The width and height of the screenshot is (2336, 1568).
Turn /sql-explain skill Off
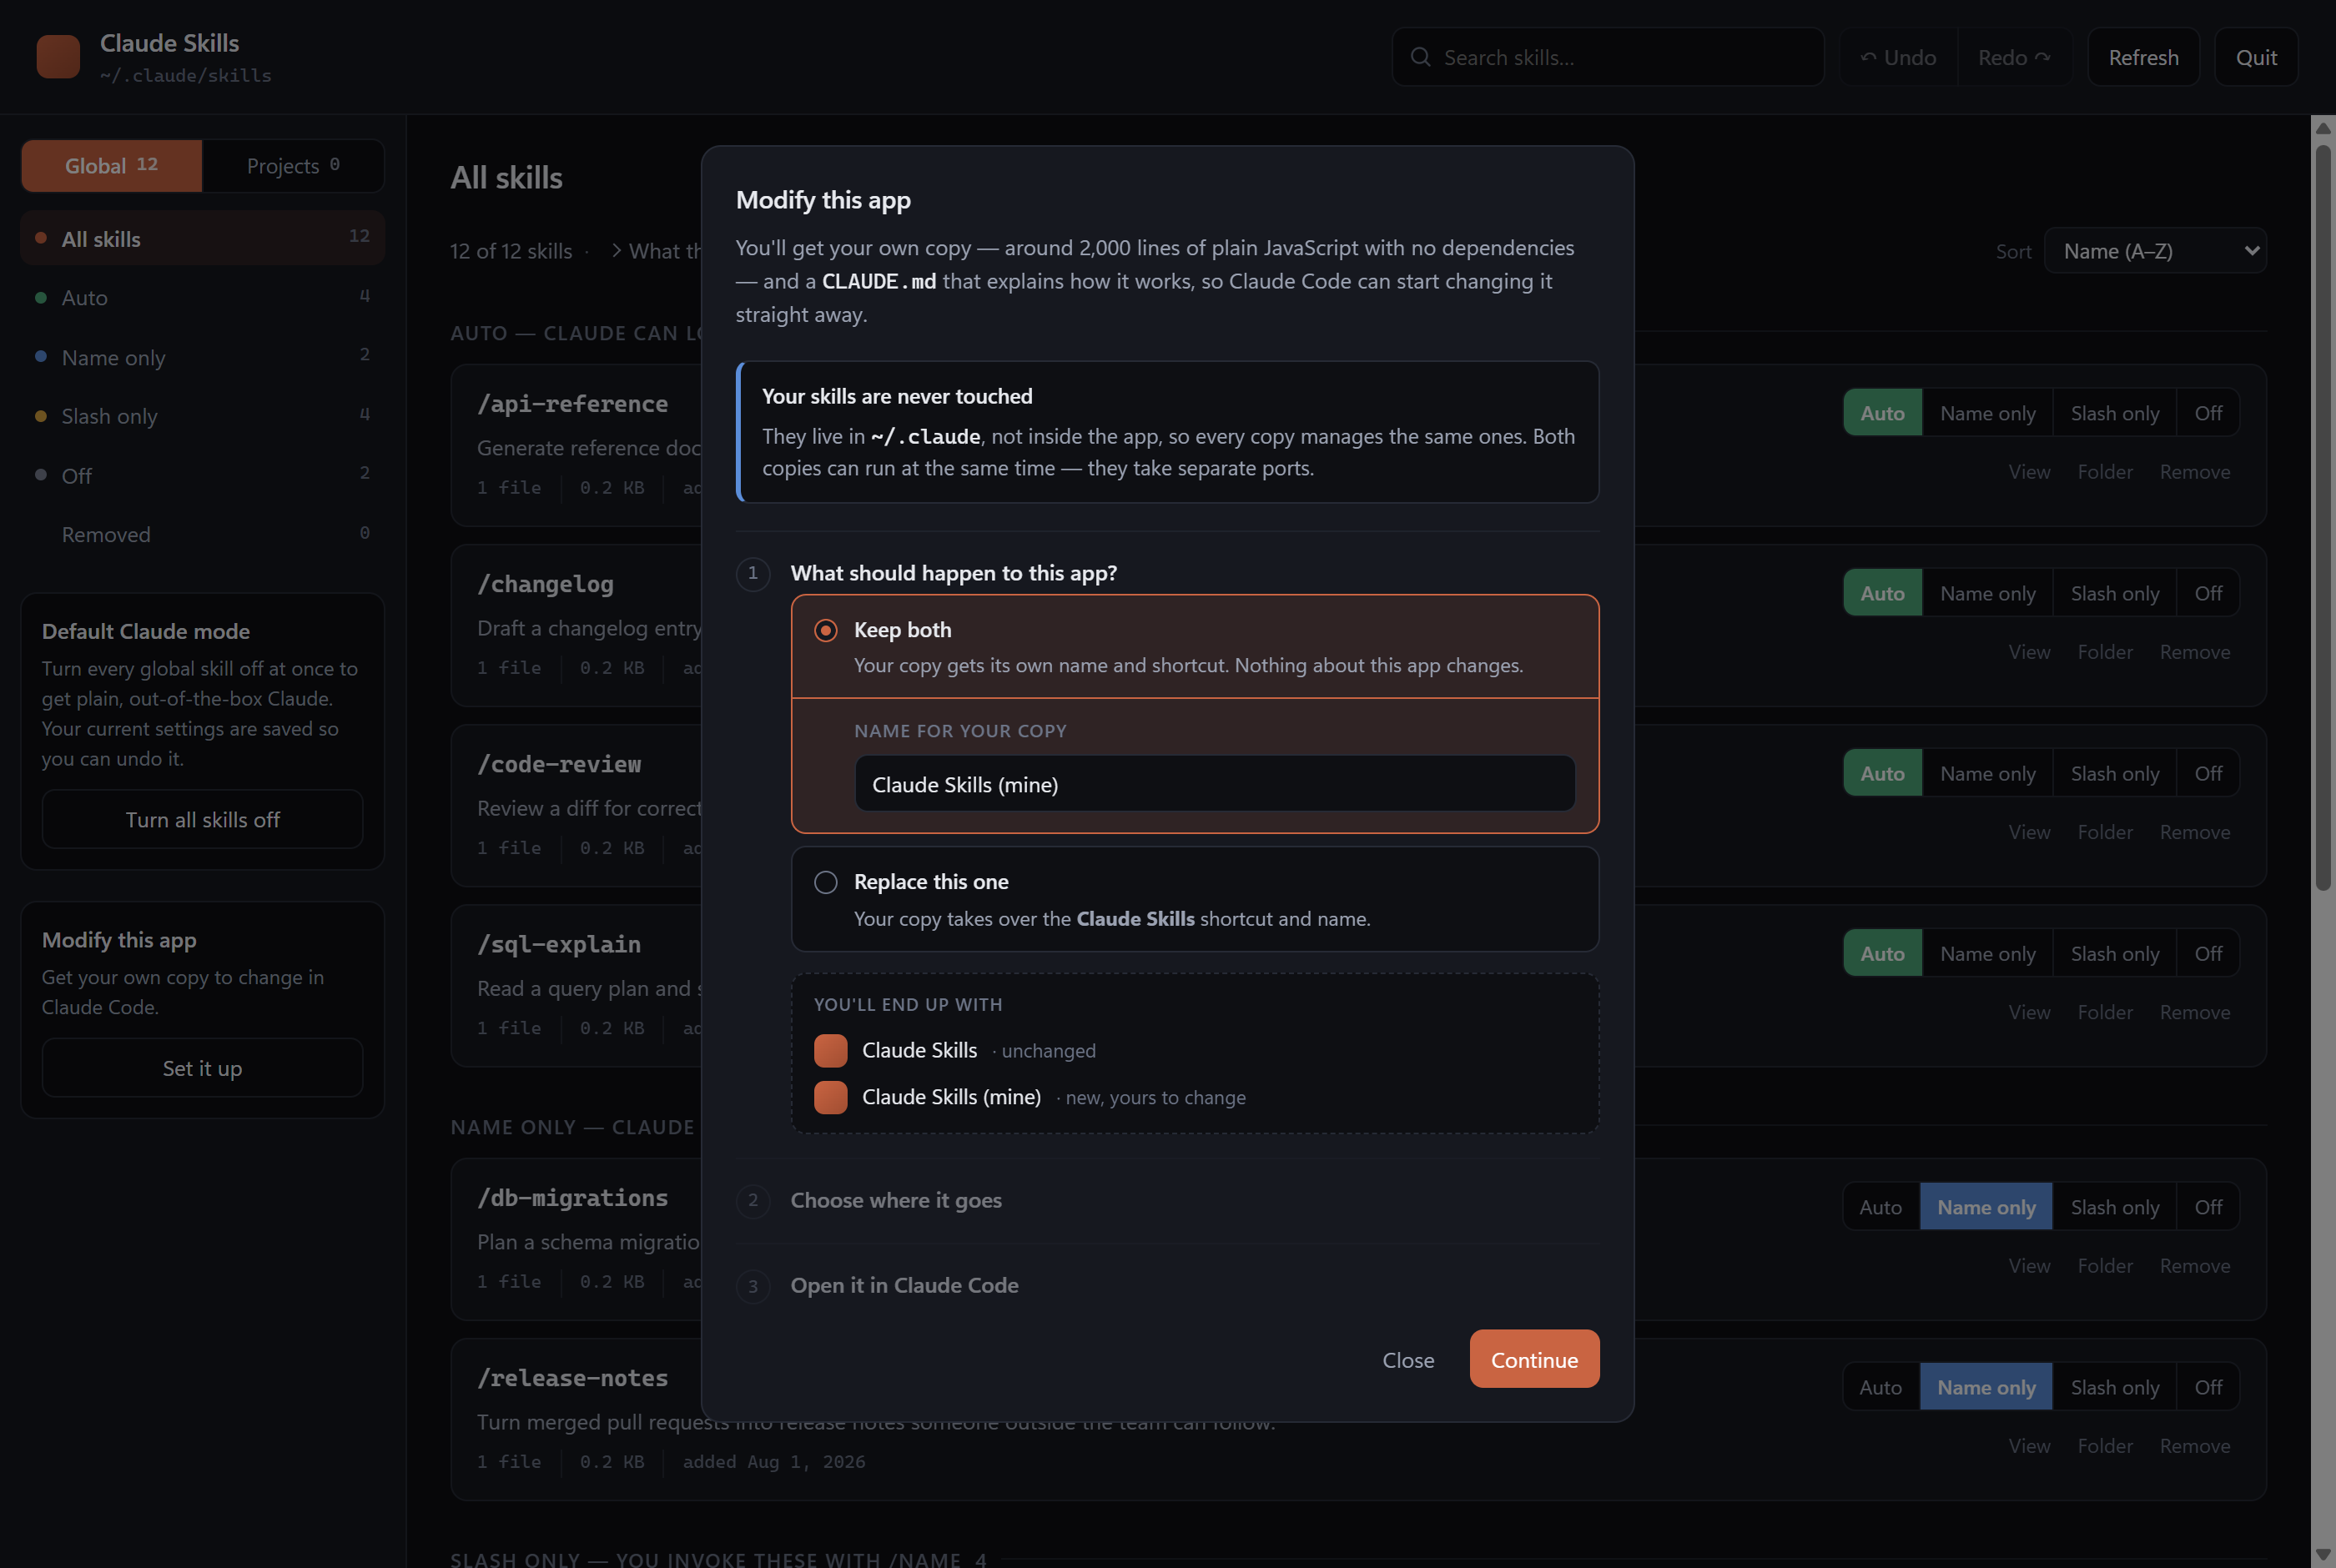point(2208,953)
